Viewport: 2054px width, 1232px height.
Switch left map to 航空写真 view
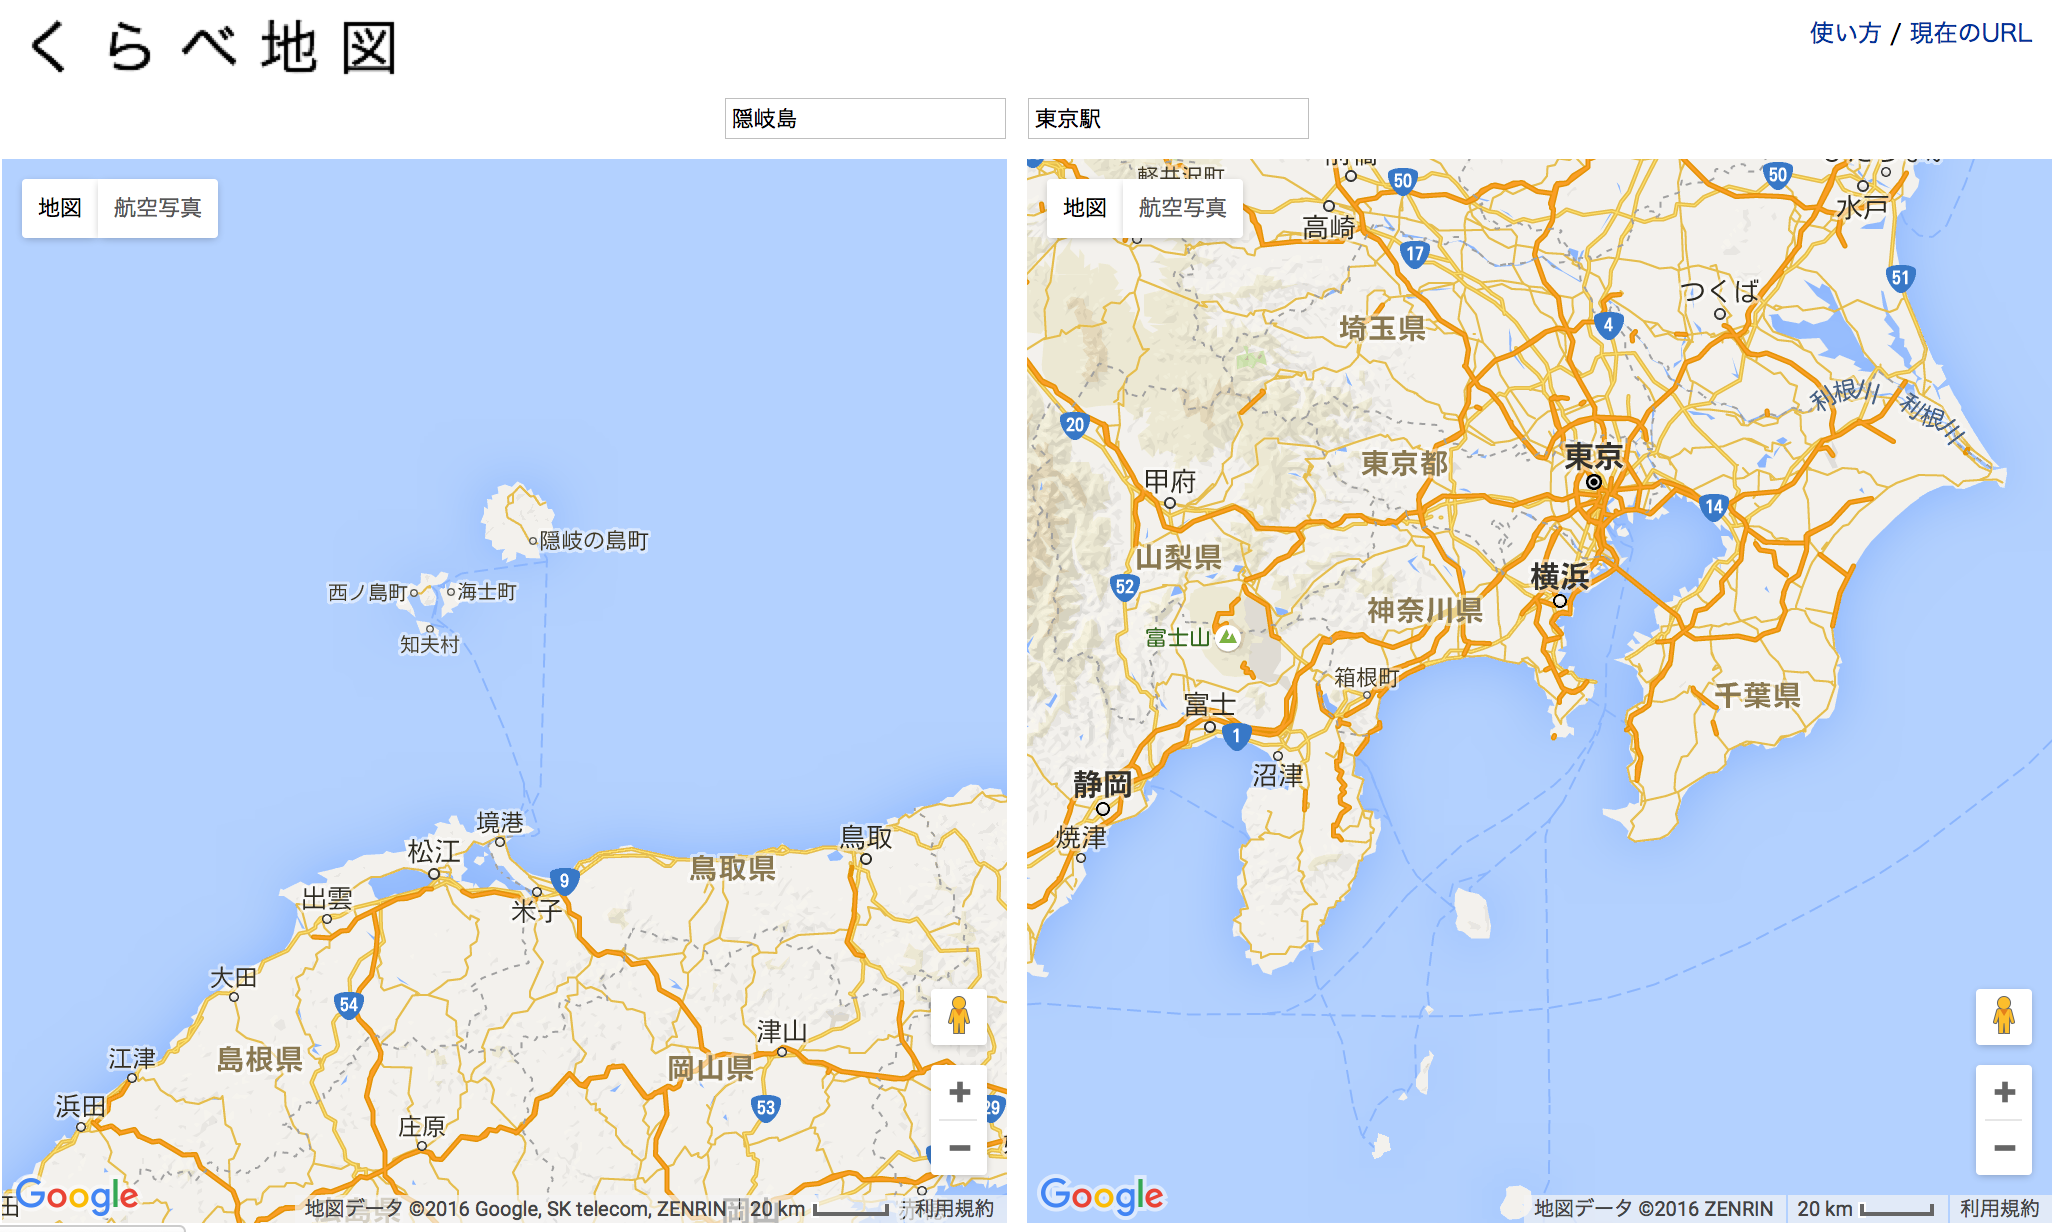157,208
